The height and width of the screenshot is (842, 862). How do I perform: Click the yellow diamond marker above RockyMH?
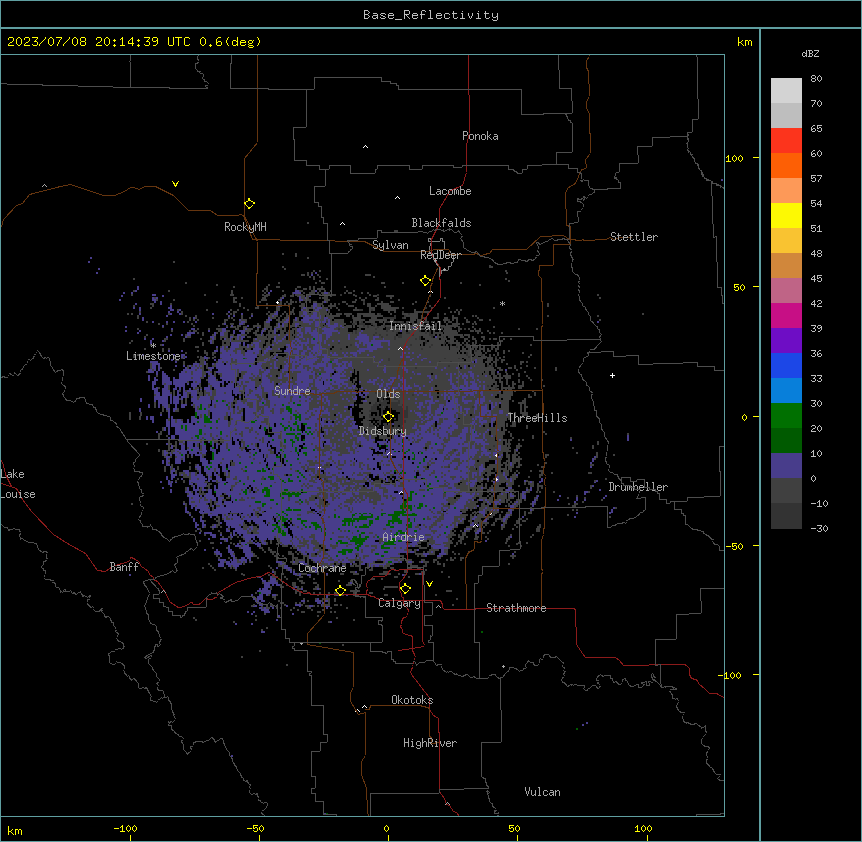click(249, 204)
